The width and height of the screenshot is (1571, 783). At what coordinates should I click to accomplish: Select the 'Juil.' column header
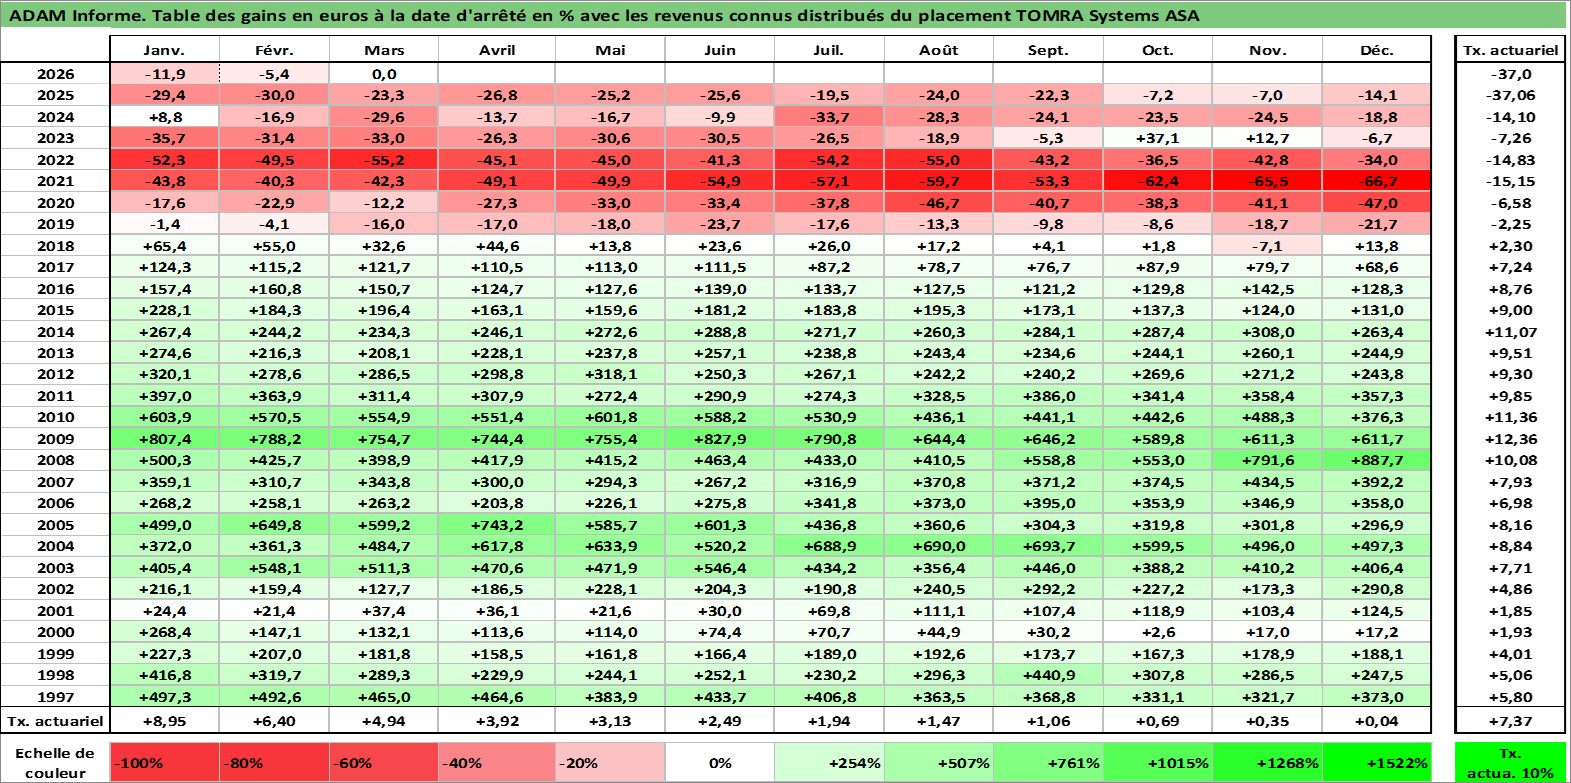pyautogui.click(x=829, y=50)
